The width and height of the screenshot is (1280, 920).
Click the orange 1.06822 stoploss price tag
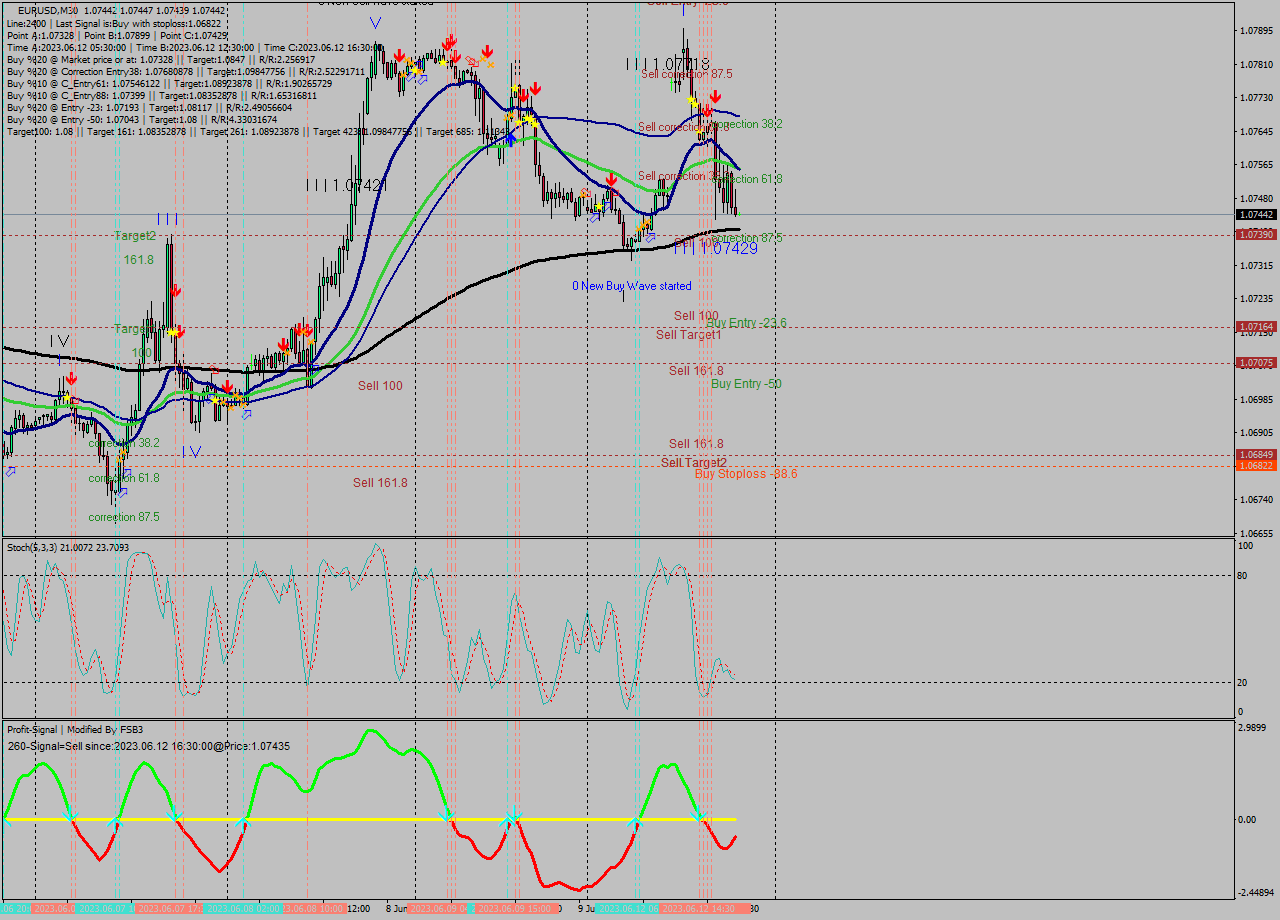[1256, 466]
